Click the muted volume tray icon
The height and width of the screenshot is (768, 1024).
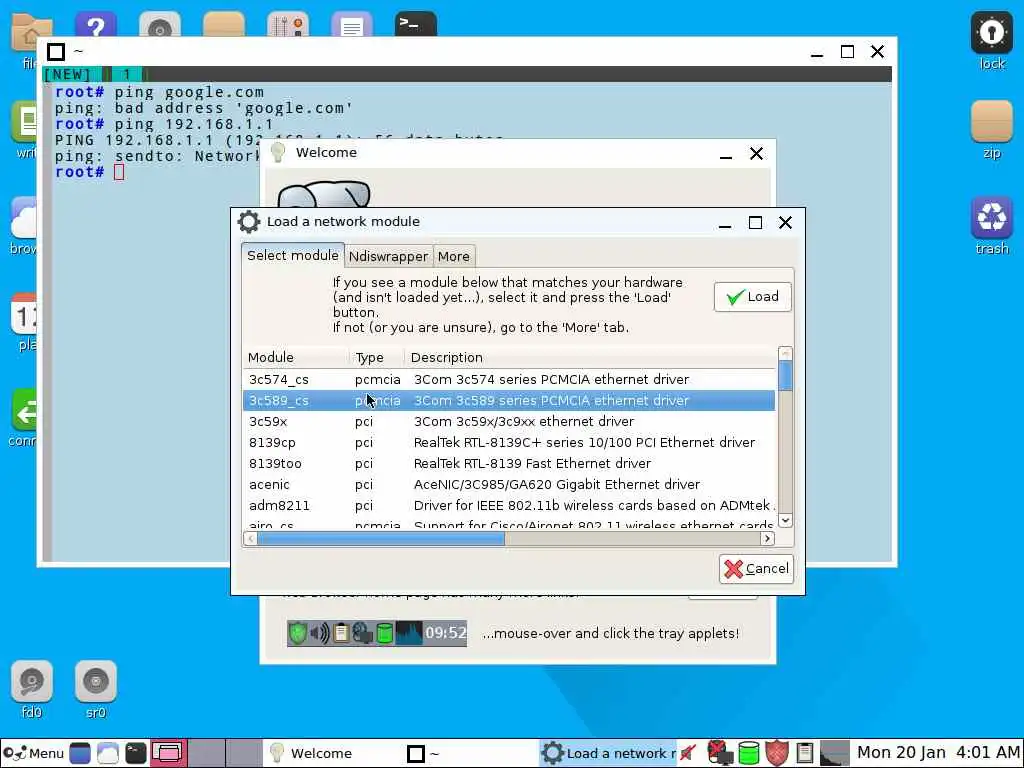tap(688, 753)
